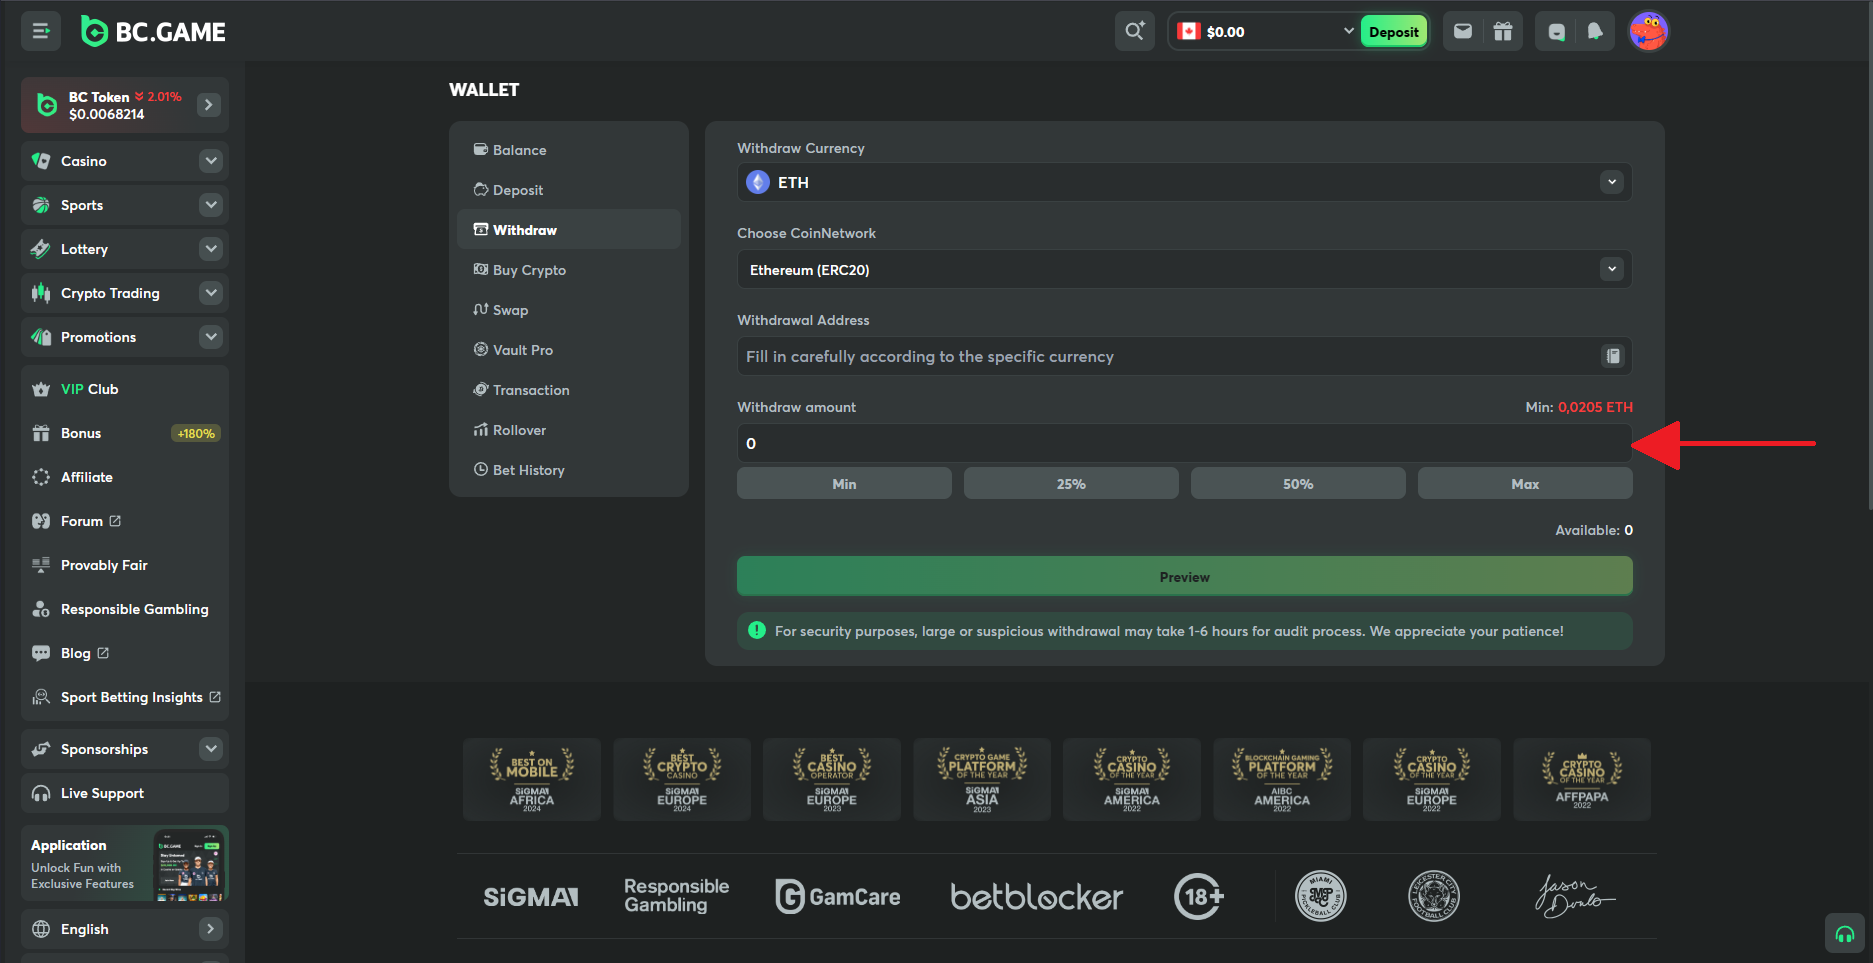Open the Swap wallet tab
Screen dimensions: 1873x963
[x=569, y=310]
